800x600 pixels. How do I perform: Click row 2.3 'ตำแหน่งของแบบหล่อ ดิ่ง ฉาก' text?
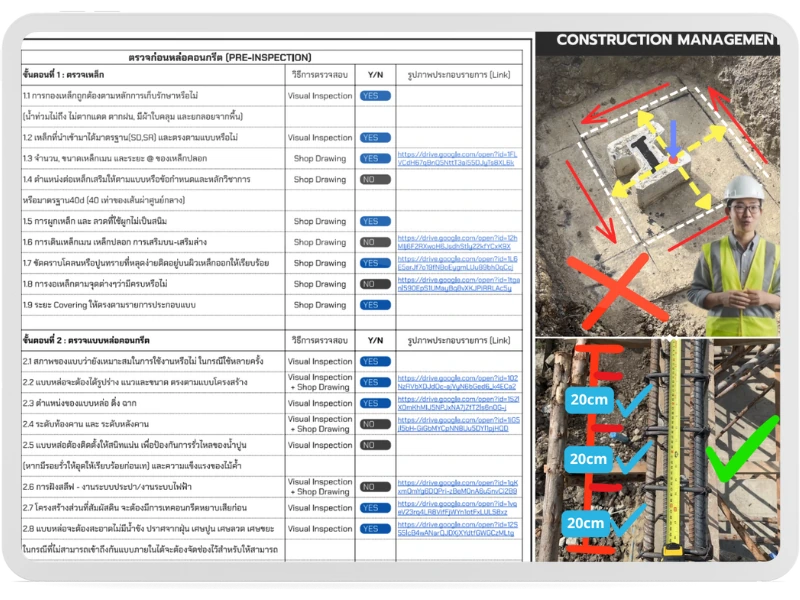point(80,404)
